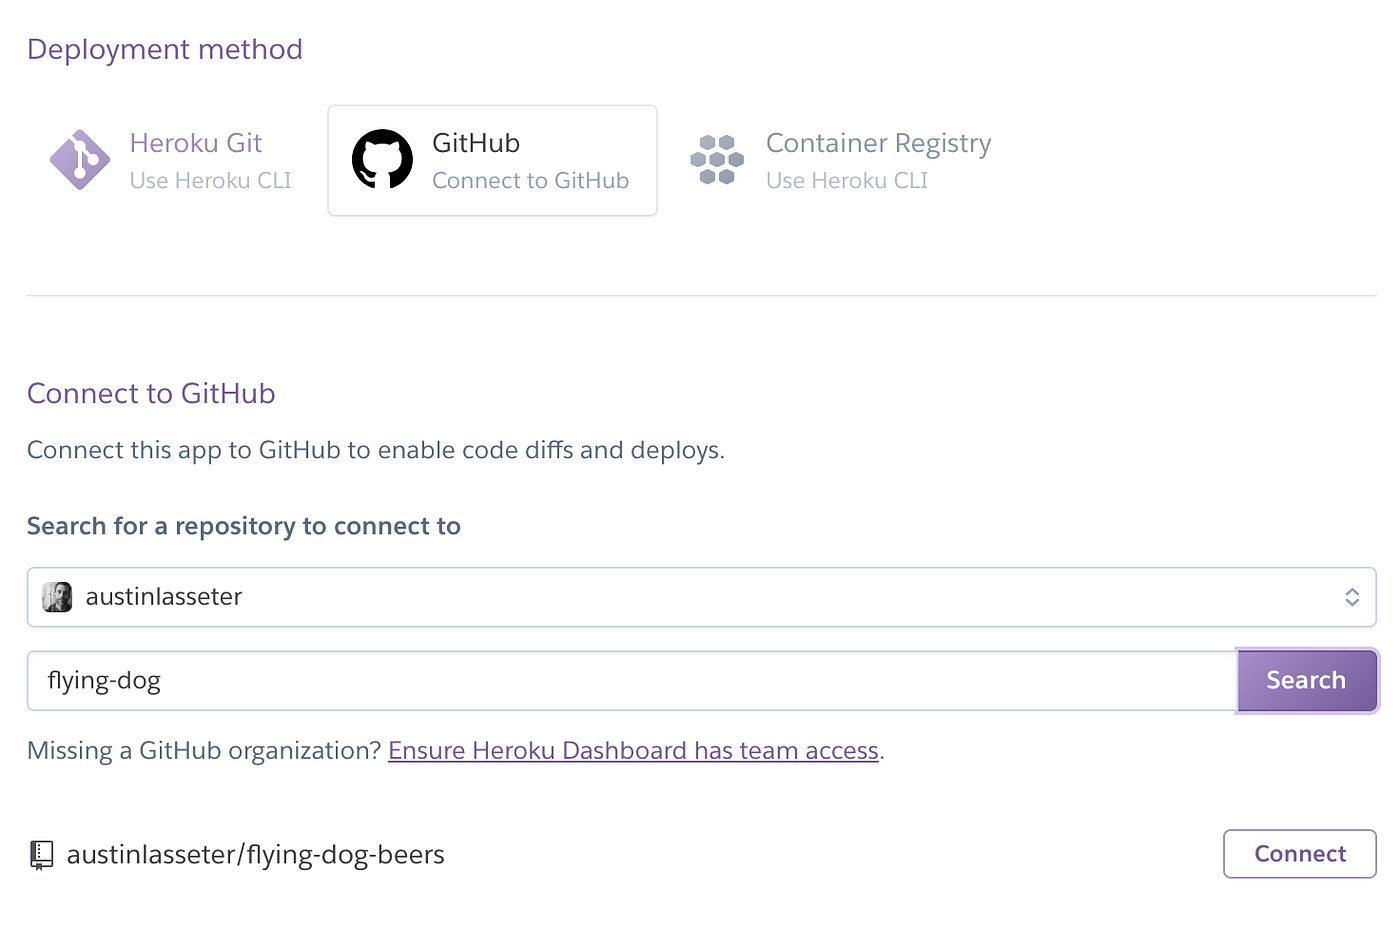1400x926 pixels.
Task: Click Search for a repository label
Action: 244,527
